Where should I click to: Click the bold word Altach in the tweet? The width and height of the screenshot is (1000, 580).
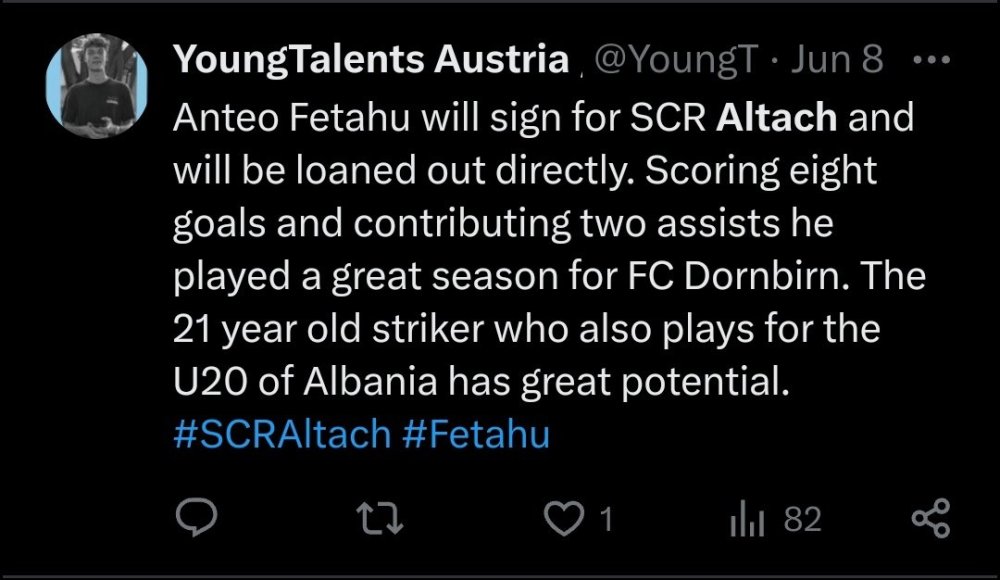pyautogui.click(x=777, y=119)
